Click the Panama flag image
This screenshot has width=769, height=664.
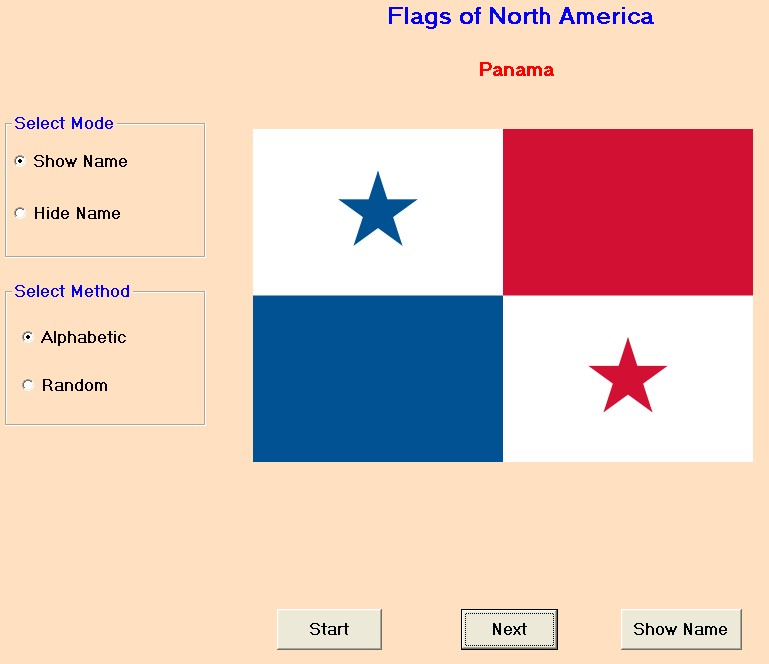click(503, 295)
